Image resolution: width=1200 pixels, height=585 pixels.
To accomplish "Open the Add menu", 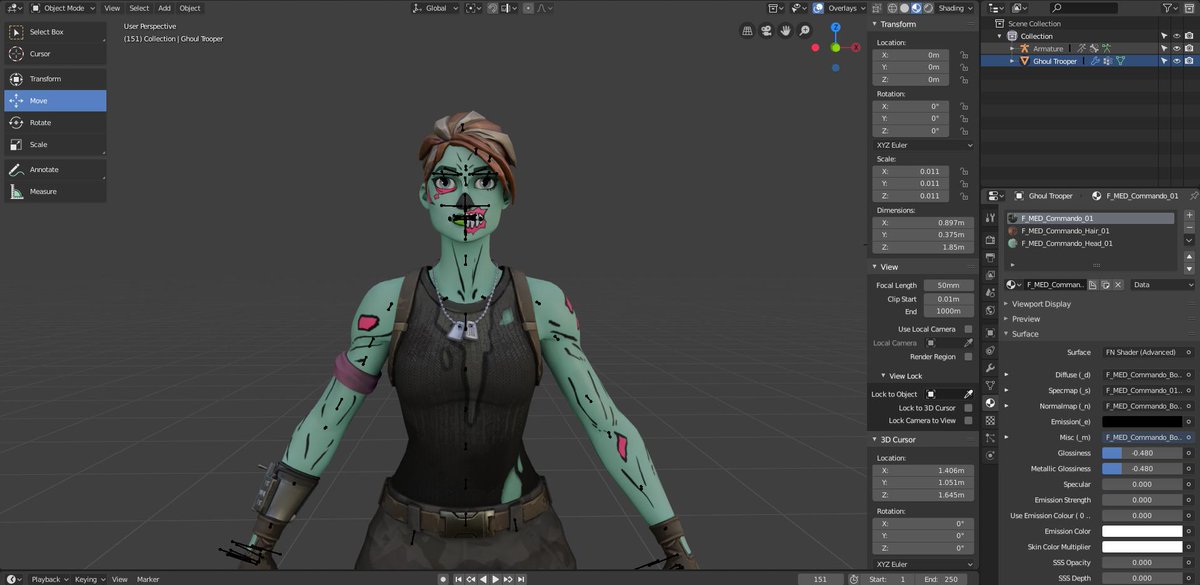I will [164, 8].
